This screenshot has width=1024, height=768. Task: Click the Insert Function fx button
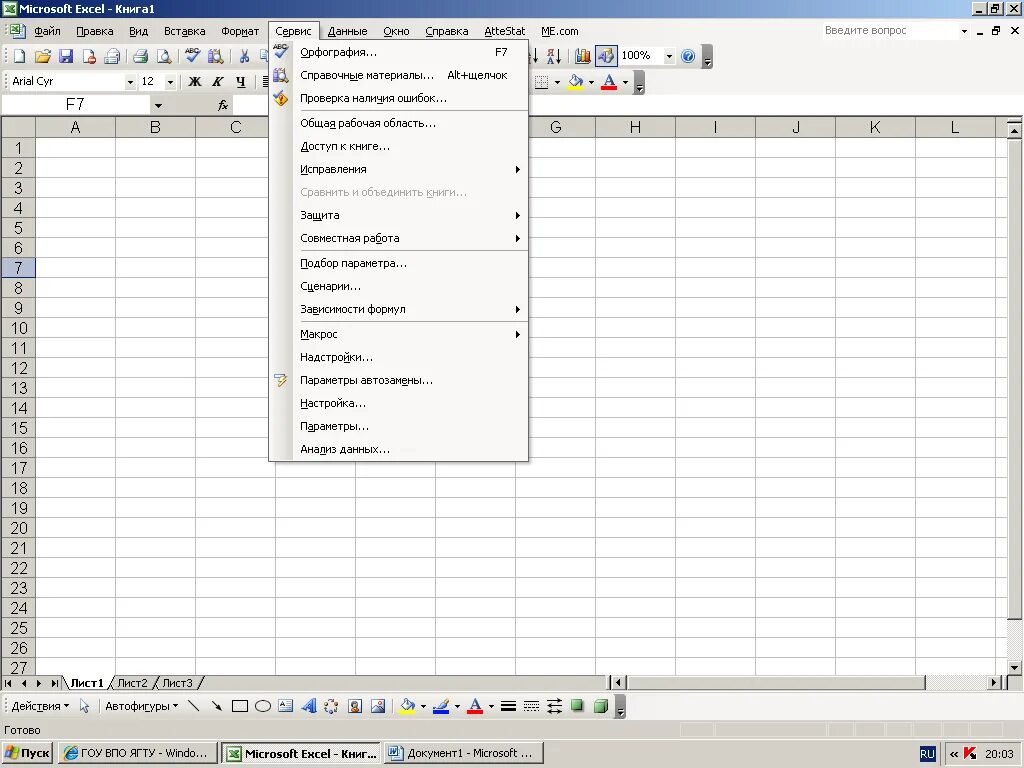tap(223, 105)
